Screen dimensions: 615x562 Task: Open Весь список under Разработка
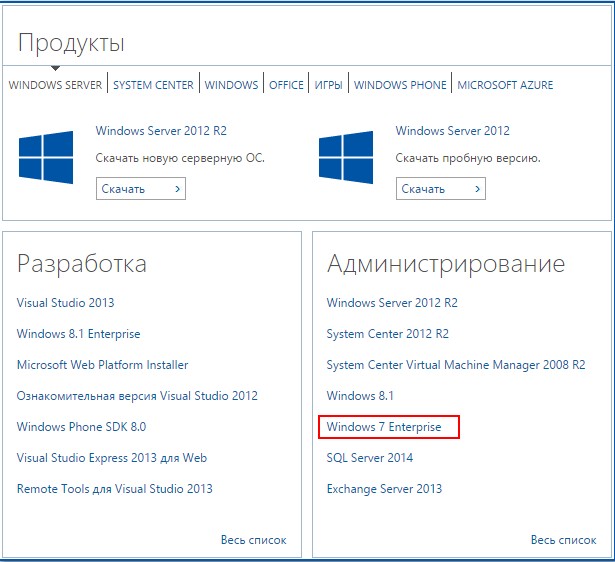254,540
